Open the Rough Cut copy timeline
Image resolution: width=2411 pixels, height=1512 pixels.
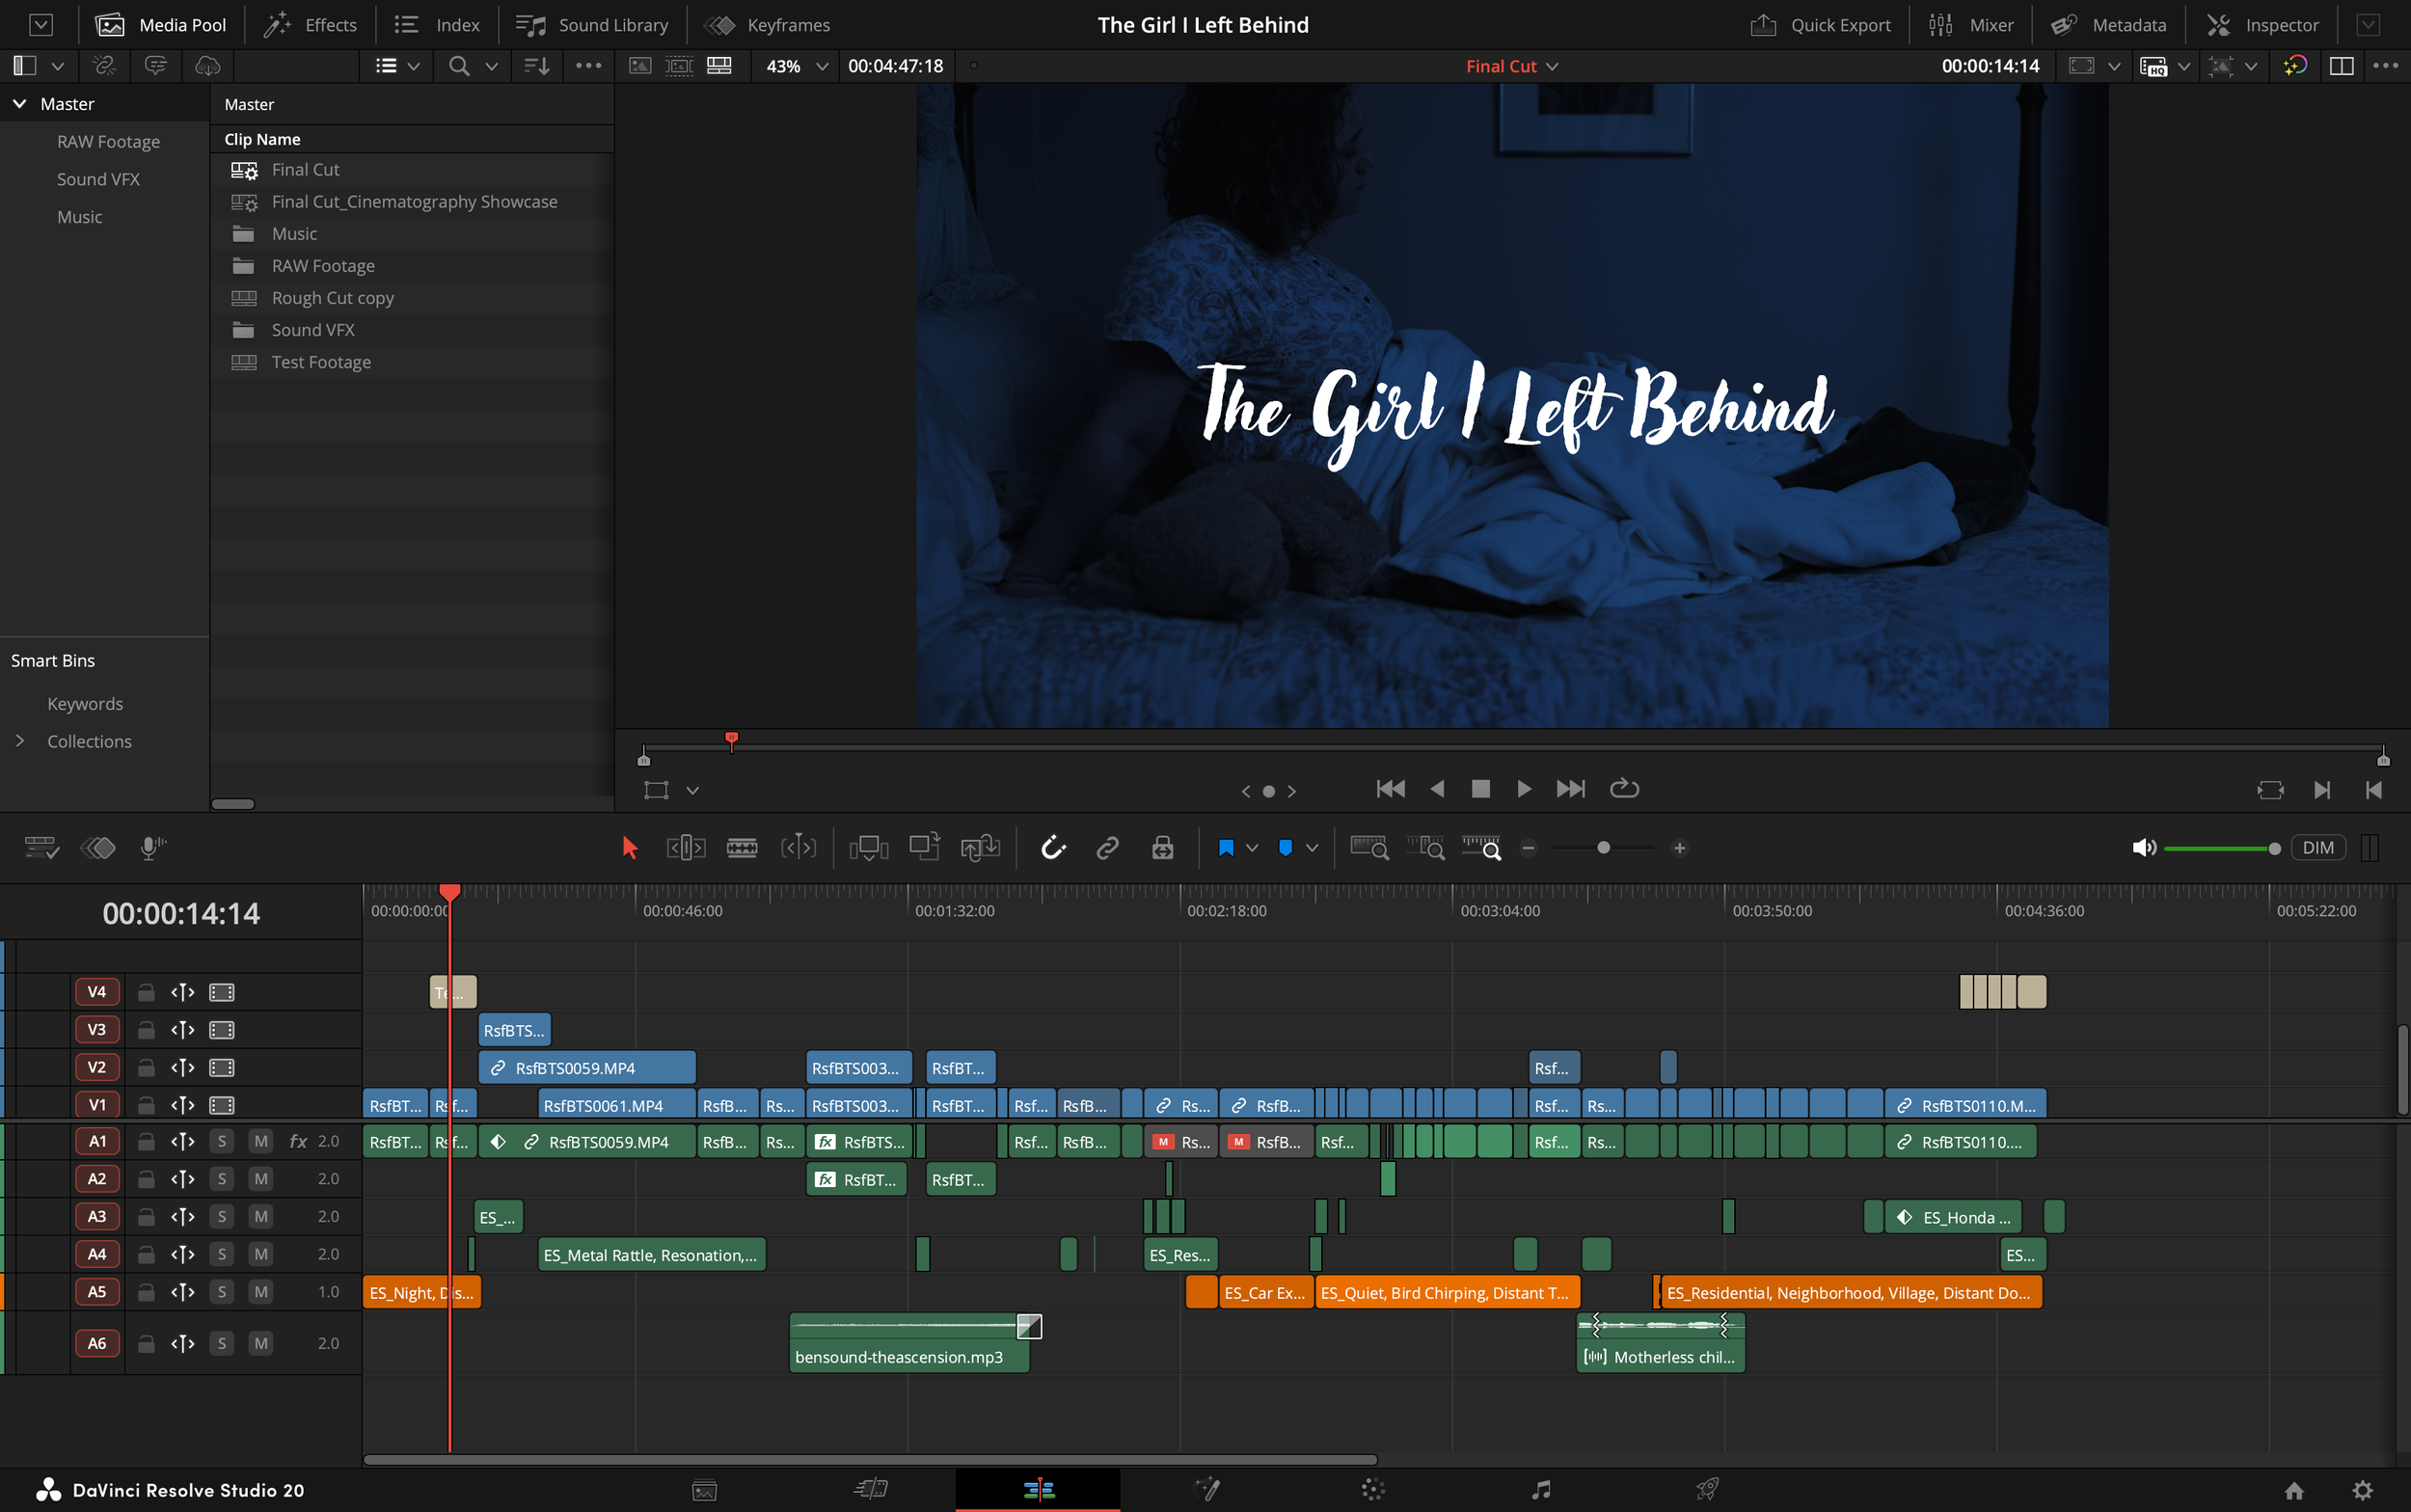[332, 298]
